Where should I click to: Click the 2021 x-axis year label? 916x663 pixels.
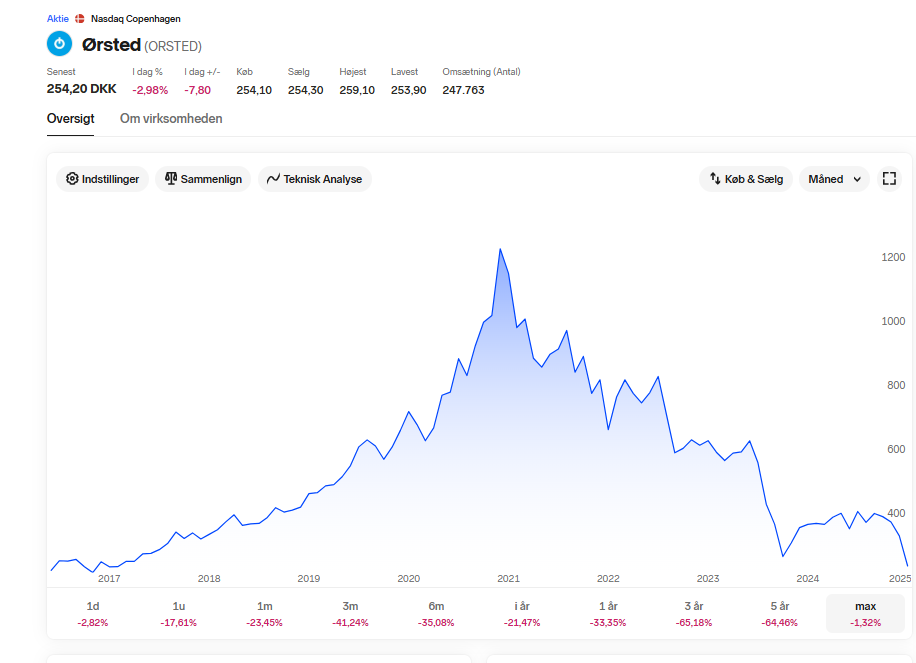coord(508,578)
